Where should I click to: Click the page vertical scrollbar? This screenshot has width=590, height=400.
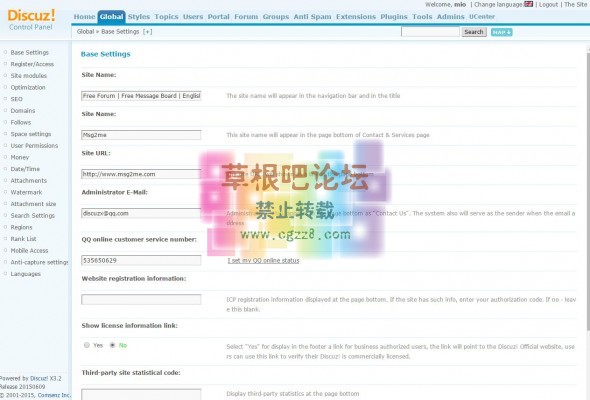pos(588,192)
